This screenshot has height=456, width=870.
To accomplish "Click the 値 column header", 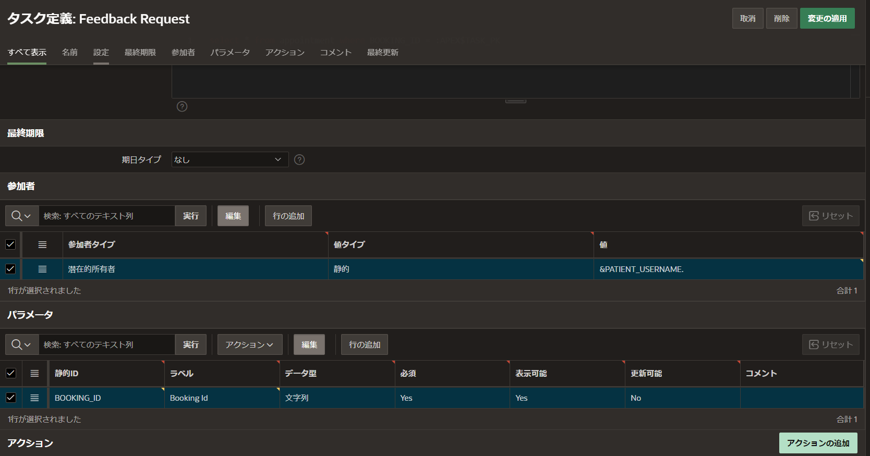I will [729, 245].
